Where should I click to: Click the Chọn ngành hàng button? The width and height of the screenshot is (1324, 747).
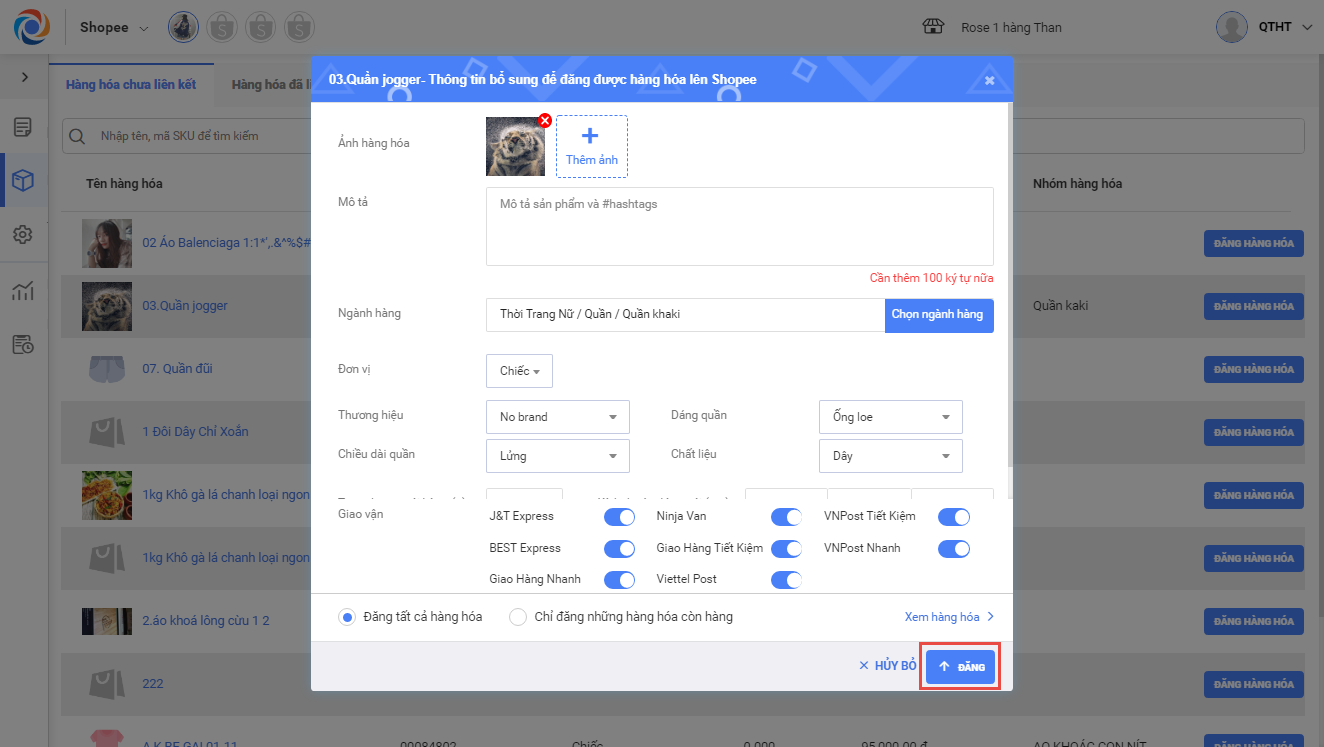pos(938,314)
